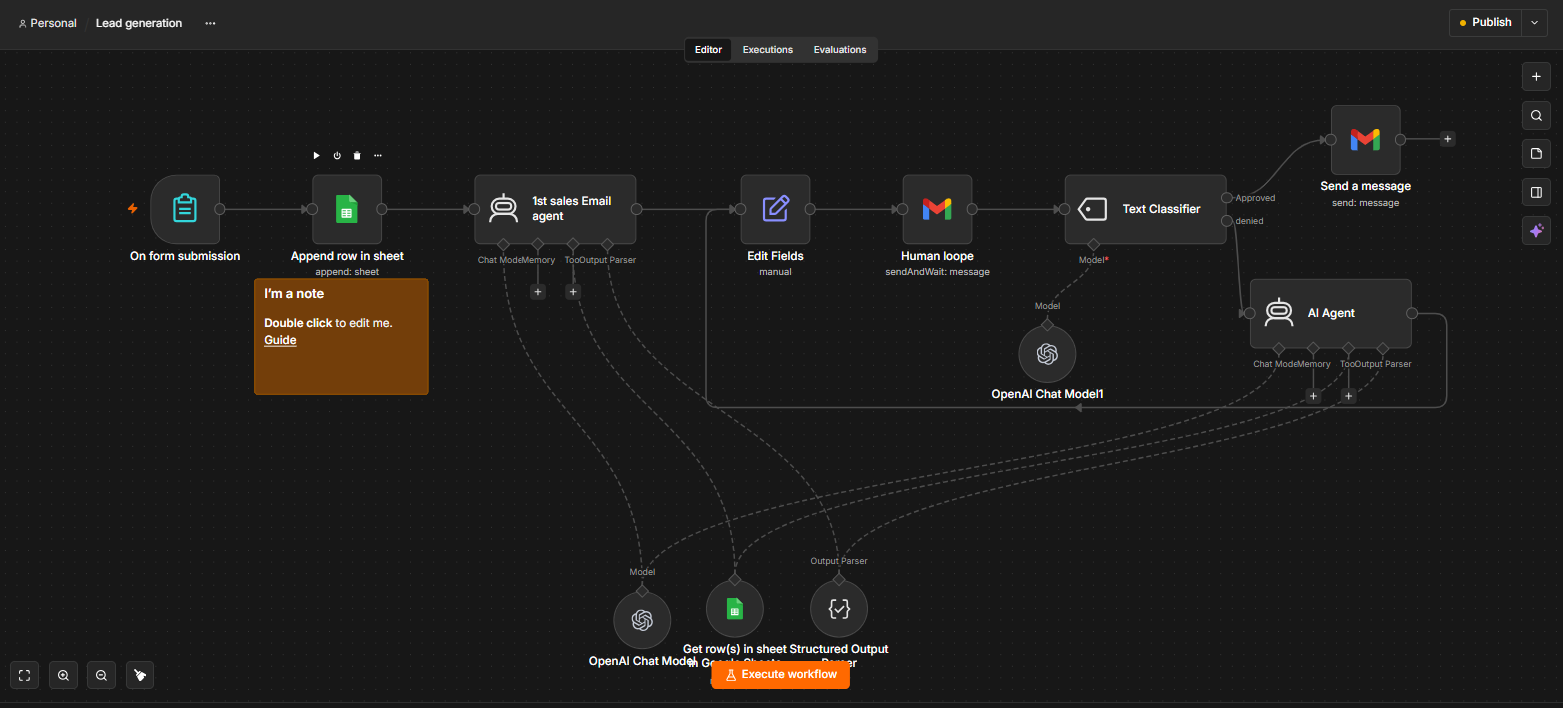
Task: Select the OpenAI Chat Model1 node
Action: [x=1047, y=354]
